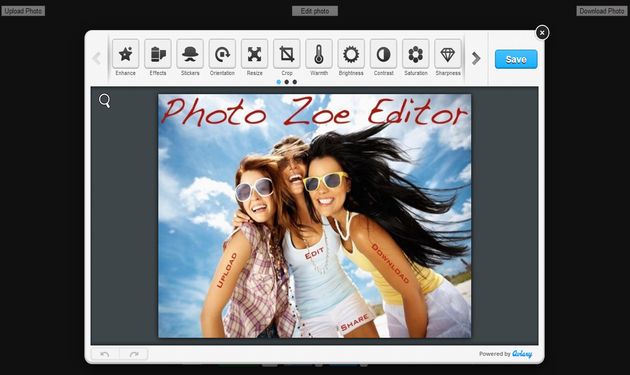This screenshot has width=630, height=375.
Task: Open the Stickers tool
Action: tap(190, 54)
